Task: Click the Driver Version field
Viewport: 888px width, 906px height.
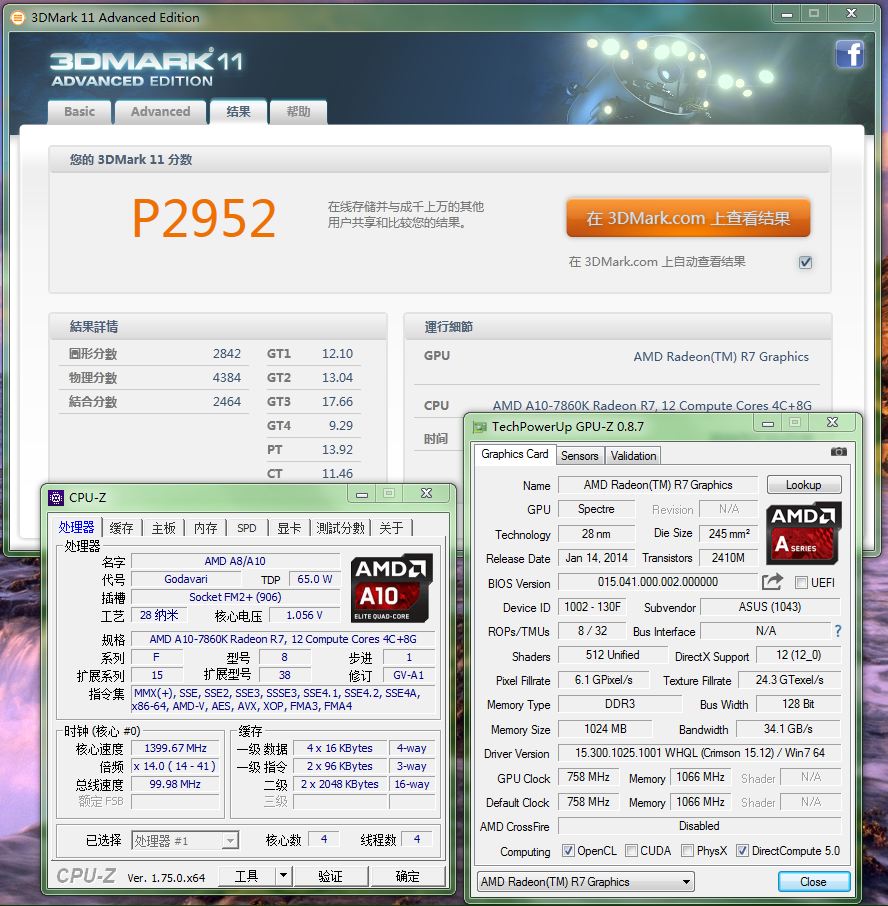Action: pyautogui.click(x=700, y=753)
